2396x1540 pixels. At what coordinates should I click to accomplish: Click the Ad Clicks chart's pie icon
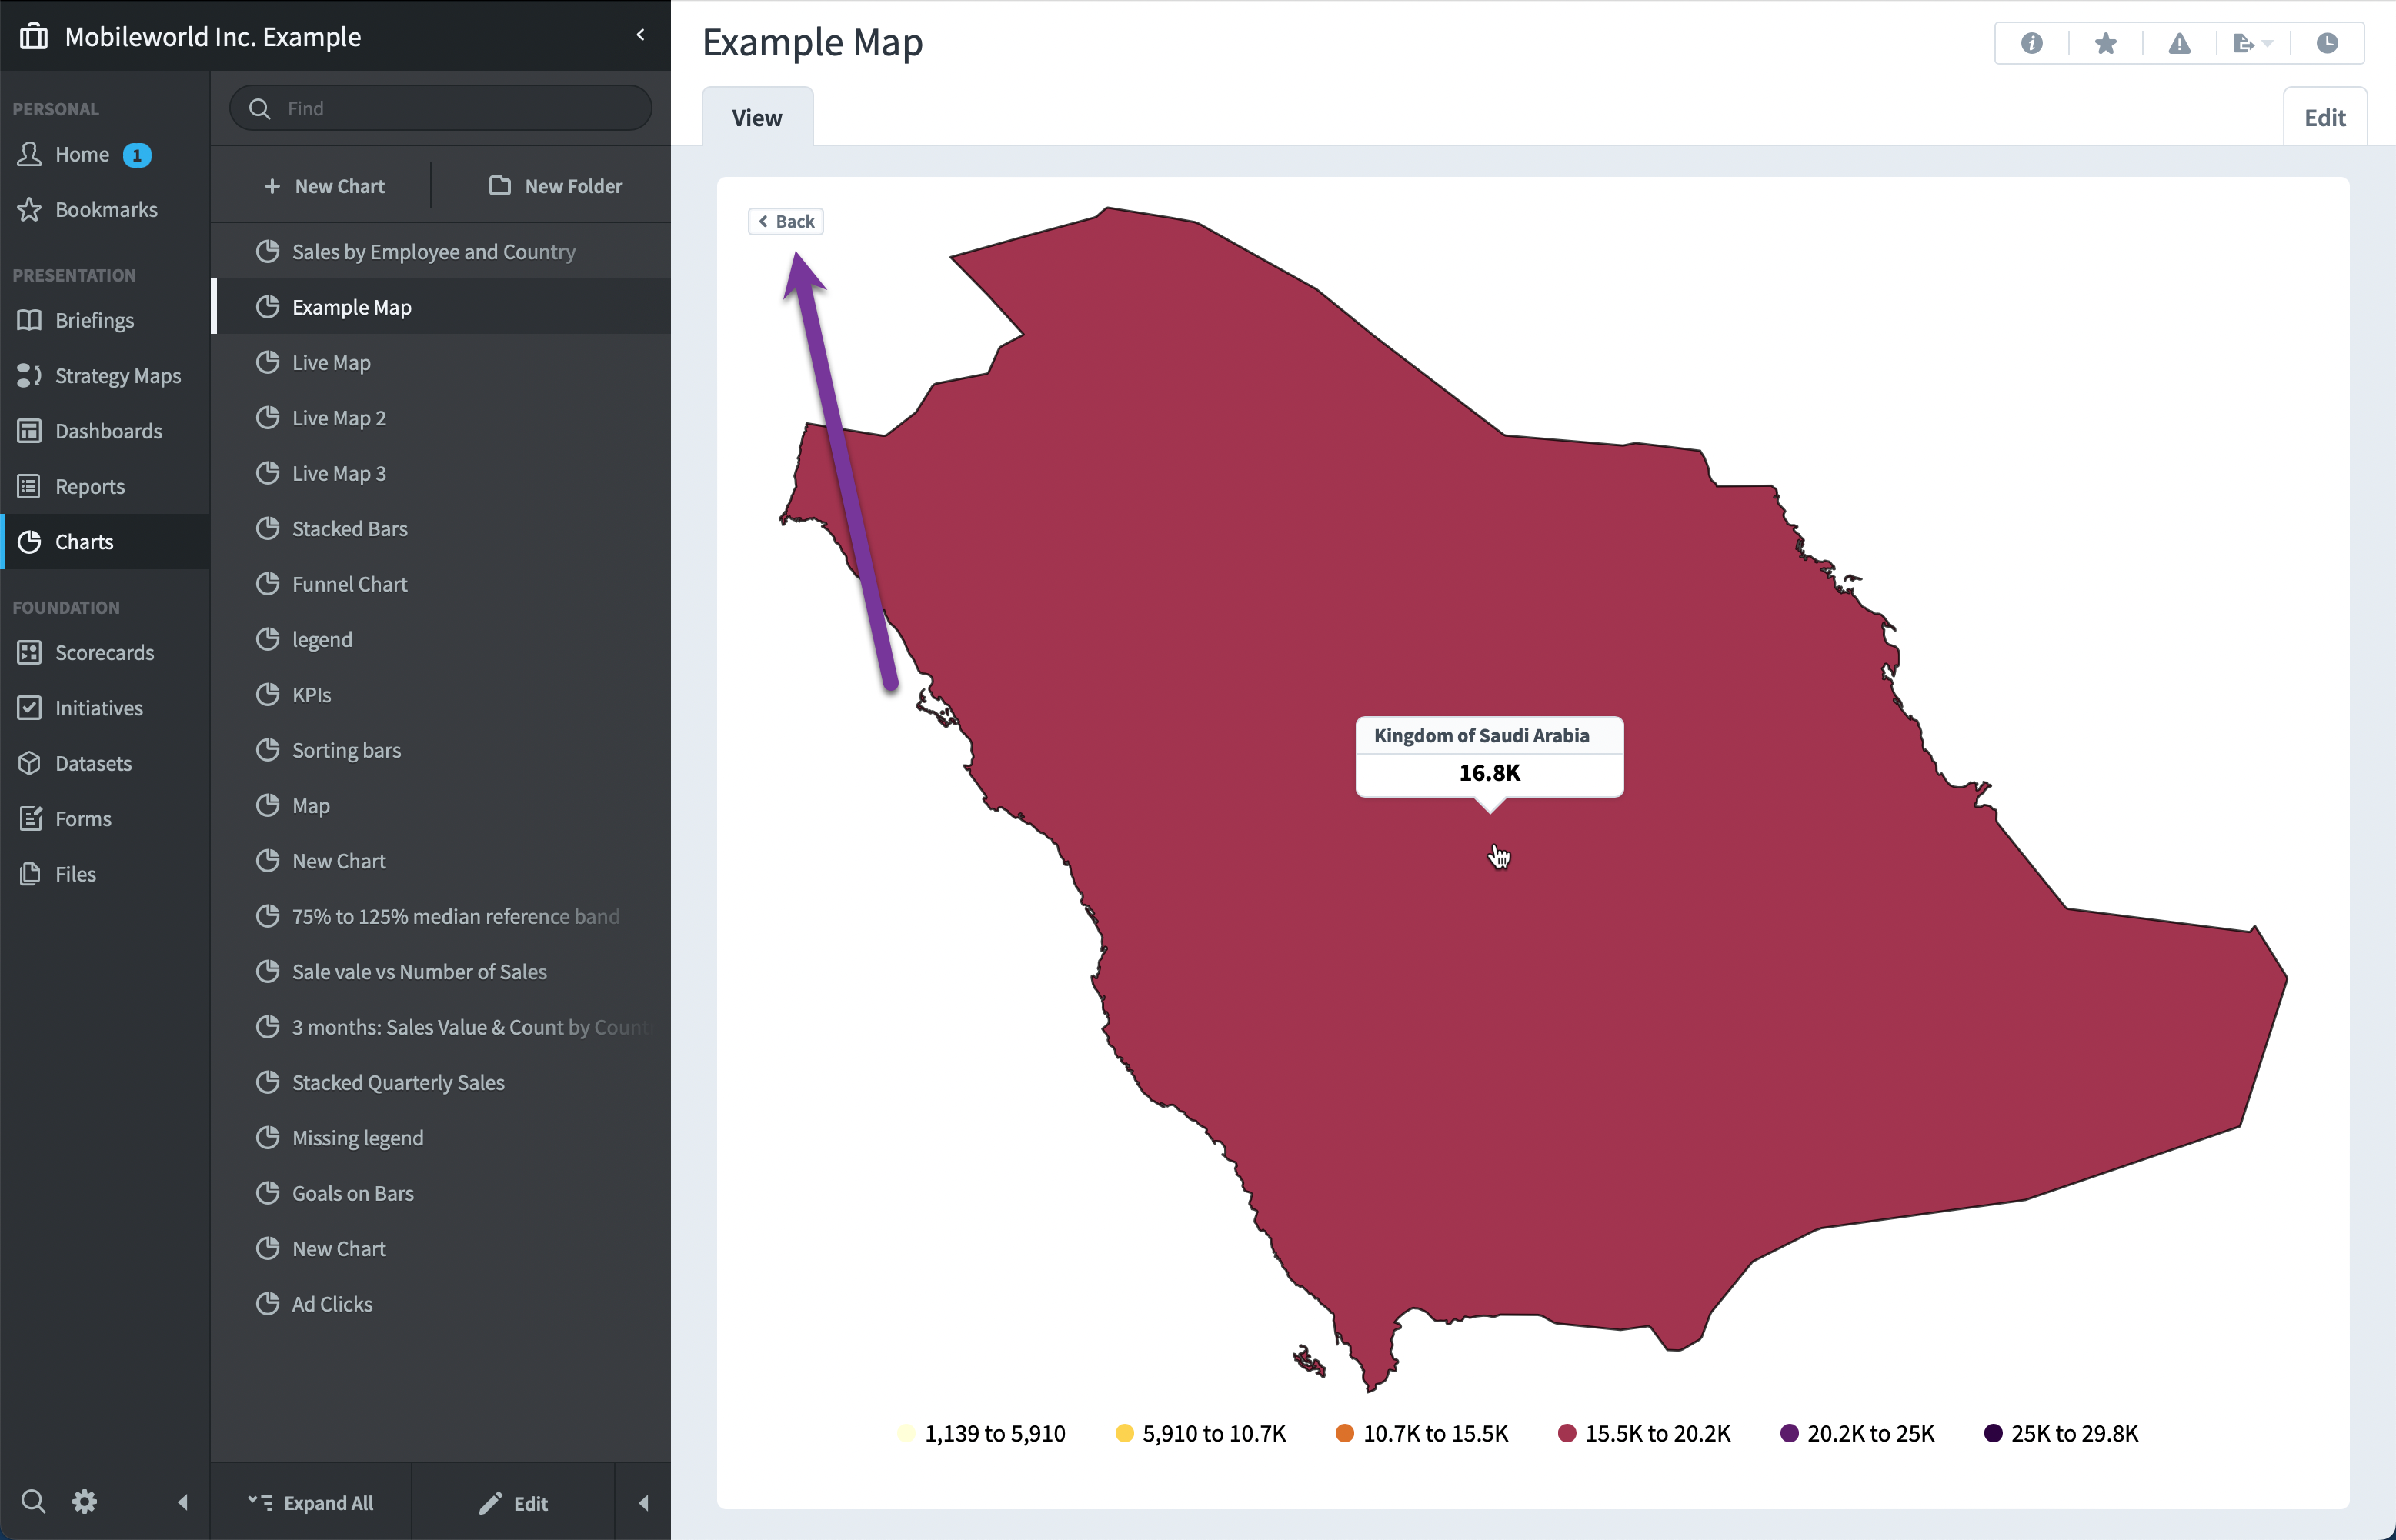point(267,1303)
